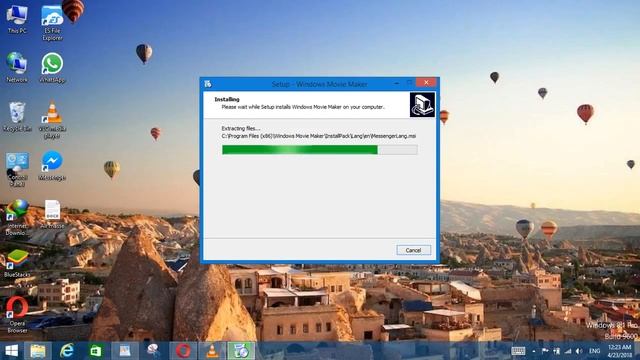The image size is (640, 360).
Task: Open File Explorer from the taskbar
Action: 38,351
